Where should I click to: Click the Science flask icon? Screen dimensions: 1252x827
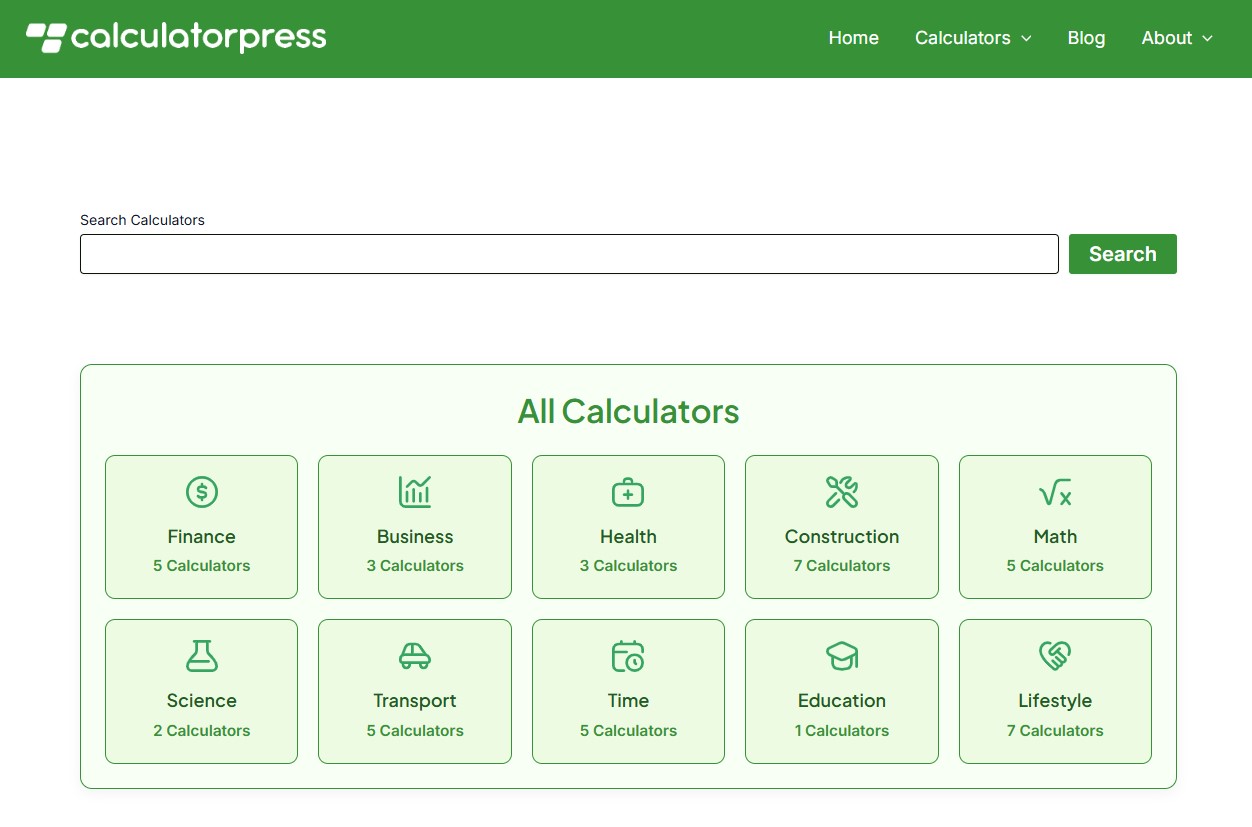(202, 656)
